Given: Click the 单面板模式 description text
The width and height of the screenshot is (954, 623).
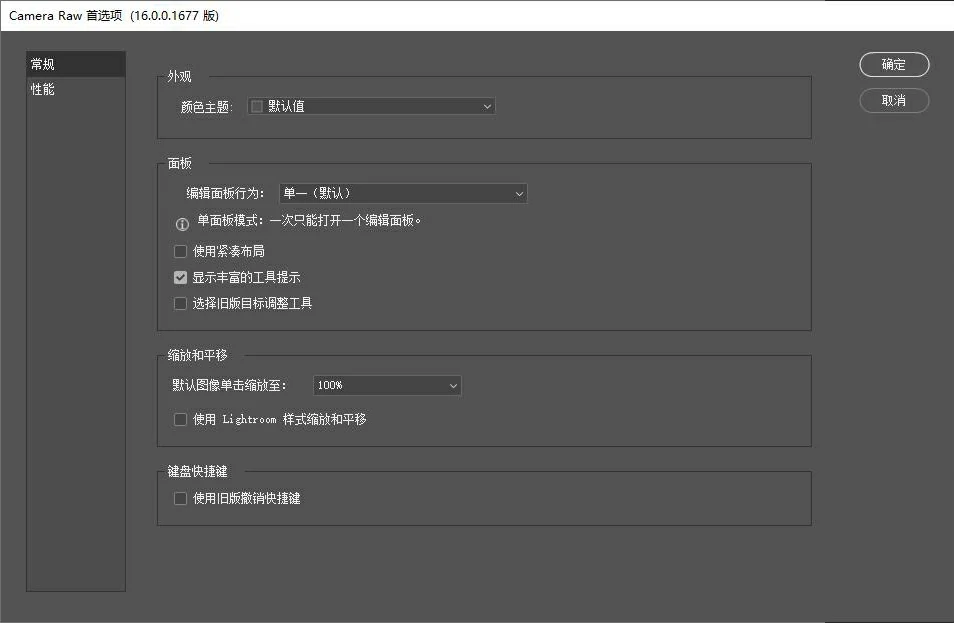Looking at the screenshot, I should coord(309,220).
